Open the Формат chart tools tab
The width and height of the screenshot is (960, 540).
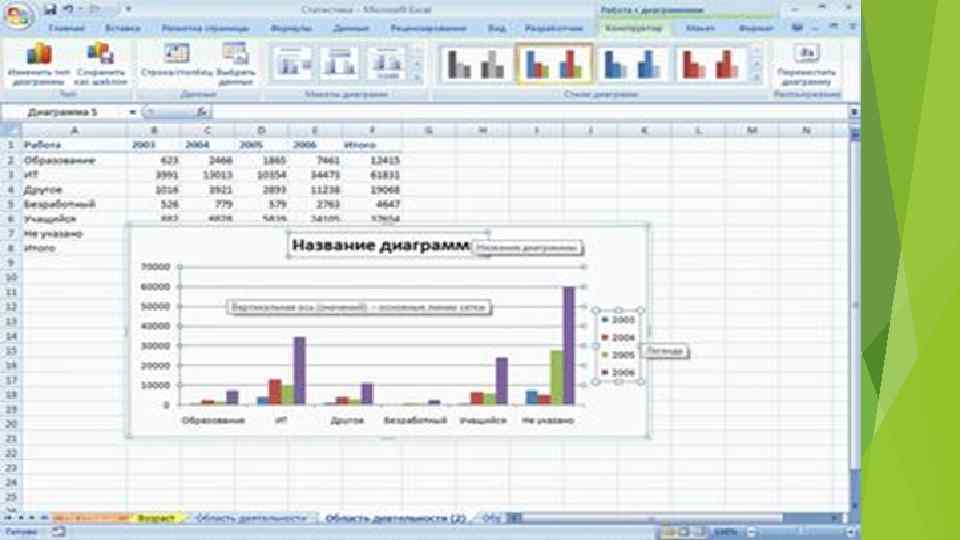[756, 28]
